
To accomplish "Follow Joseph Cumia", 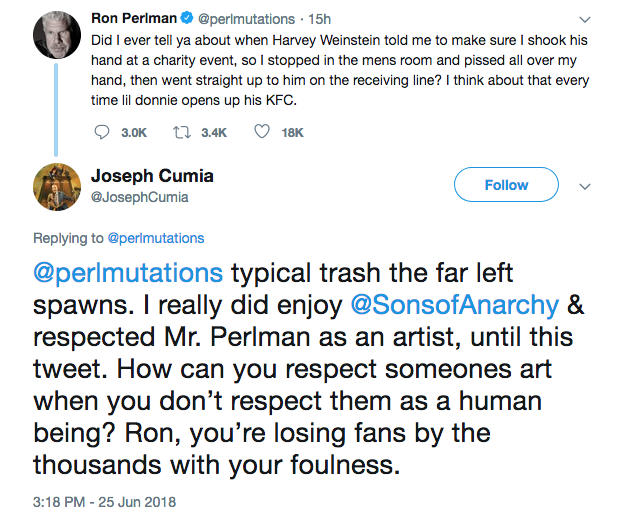I will pos(505,185).
